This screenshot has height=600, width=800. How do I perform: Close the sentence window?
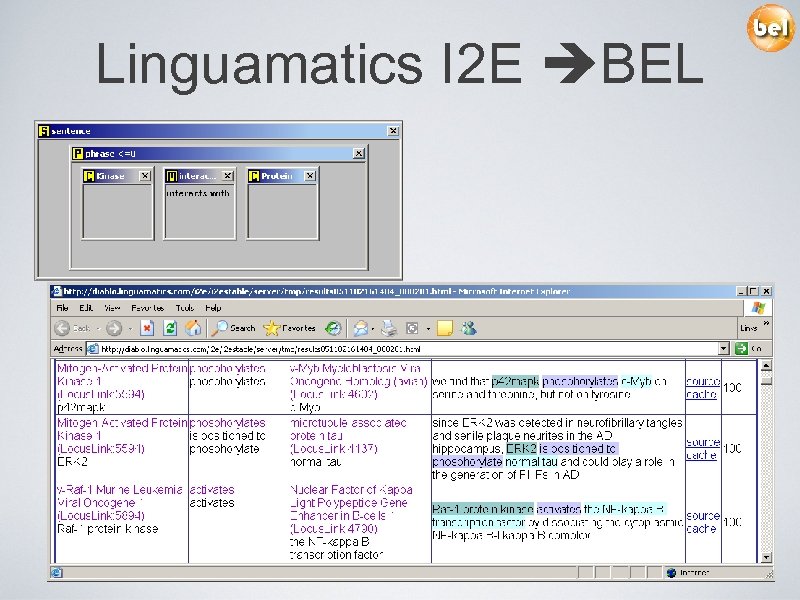pos(393,131)
